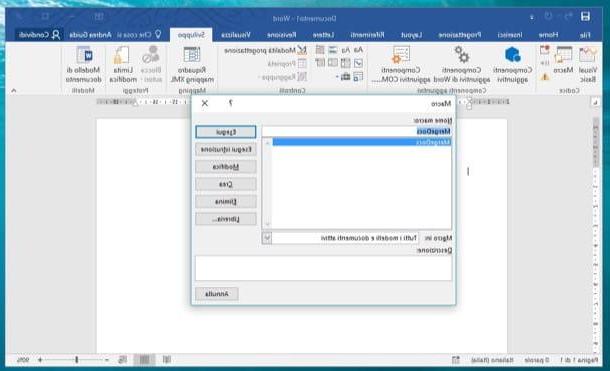Click the question mark help in Macro dialog
Viewport: 610px width, 371px height.
pyautogui.click(x=231, y=103)
